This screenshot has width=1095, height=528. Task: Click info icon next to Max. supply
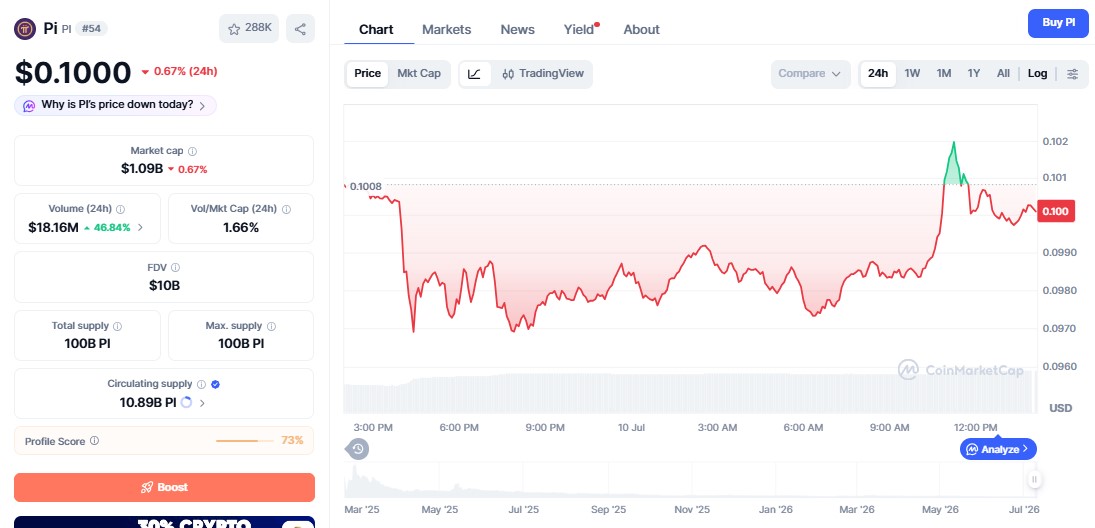click(x=271, y=326)
